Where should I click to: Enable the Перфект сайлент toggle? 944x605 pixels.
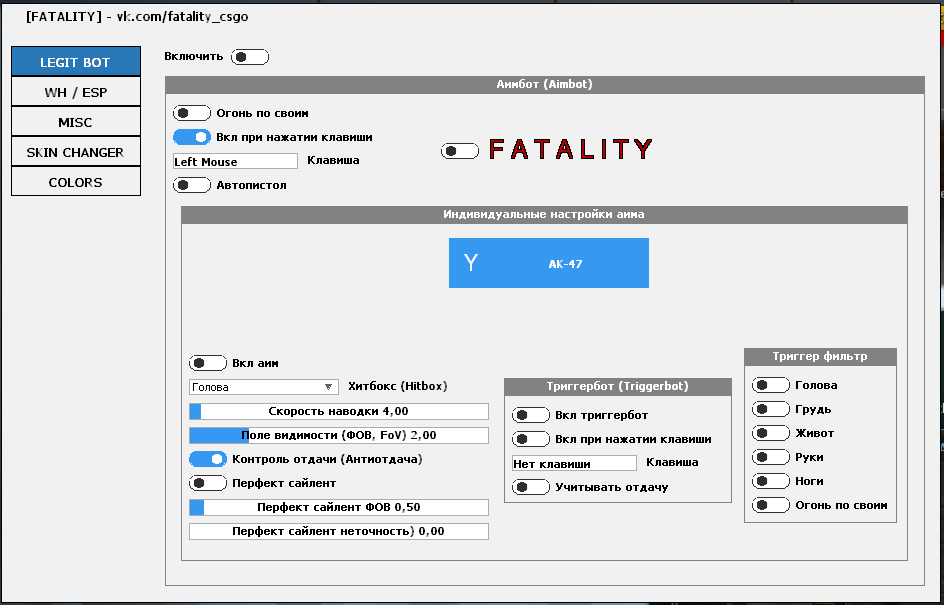[208, 483]
